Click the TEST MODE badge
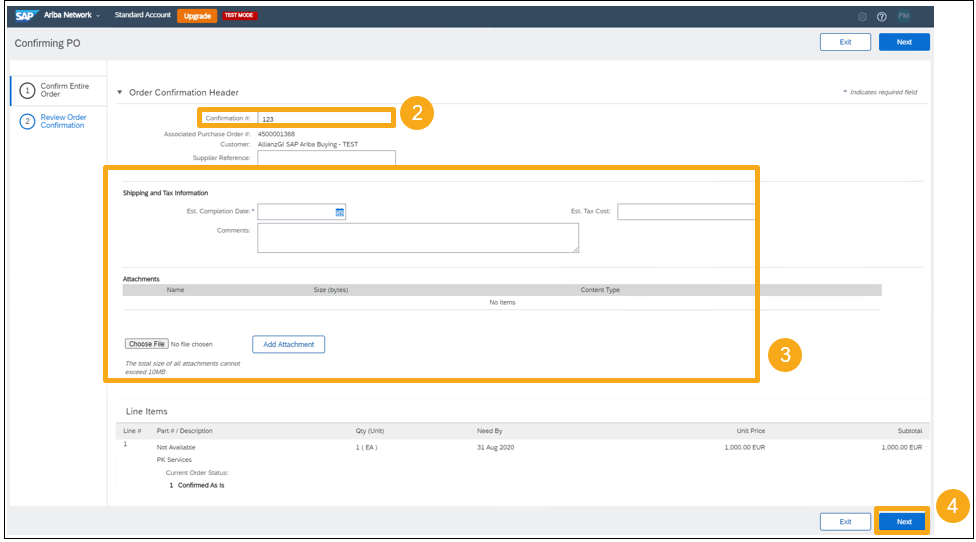The image size is (976, 542). pyautogui.click(x=239, y=15)
